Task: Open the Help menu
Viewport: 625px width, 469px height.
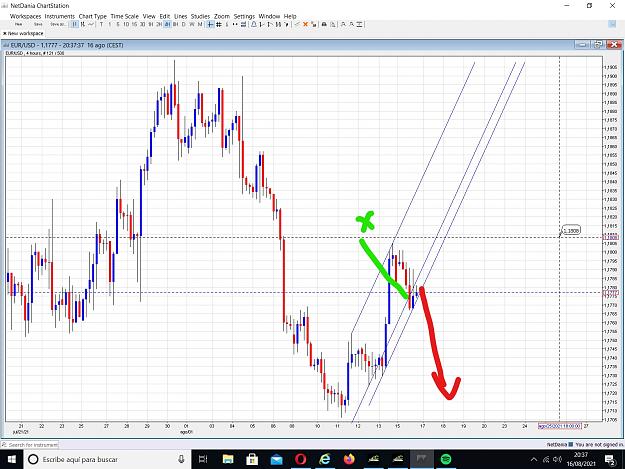Action: [x=290, y=16]
